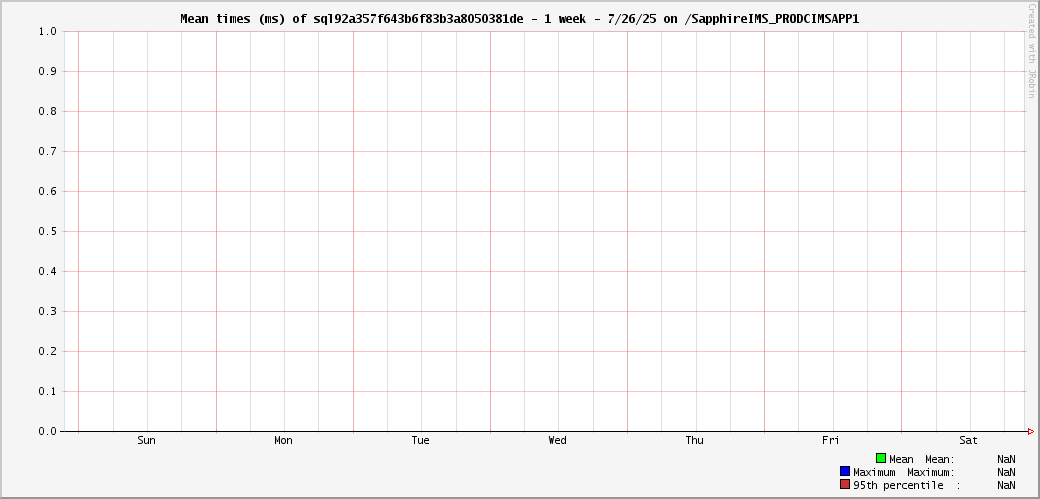Screen dimensions: 1040x499
Task: Click the Sun day label
Action: 147,441
